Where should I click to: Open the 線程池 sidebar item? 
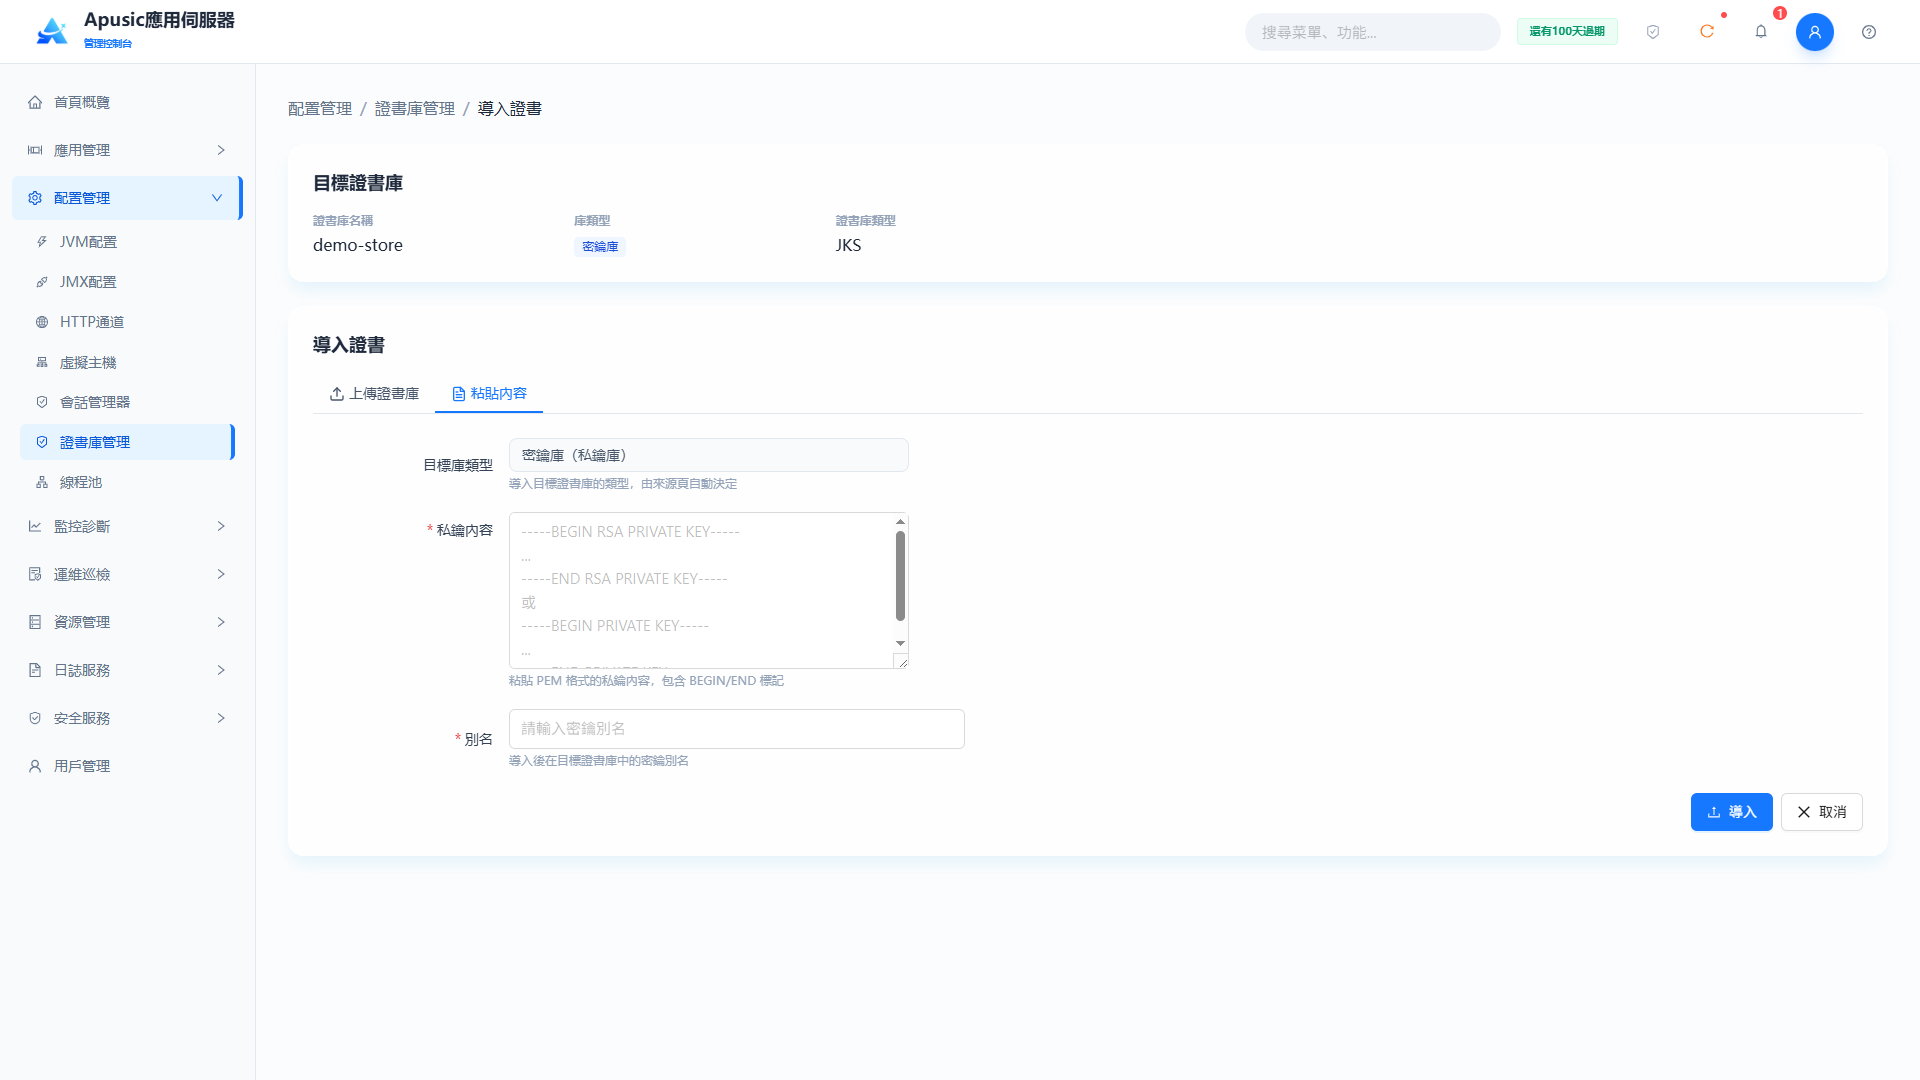[x=127, y=482]
